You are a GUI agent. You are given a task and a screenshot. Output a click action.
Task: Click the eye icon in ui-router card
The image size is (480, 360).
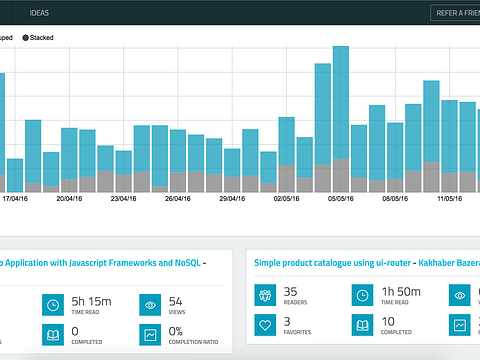pos(460,295)
